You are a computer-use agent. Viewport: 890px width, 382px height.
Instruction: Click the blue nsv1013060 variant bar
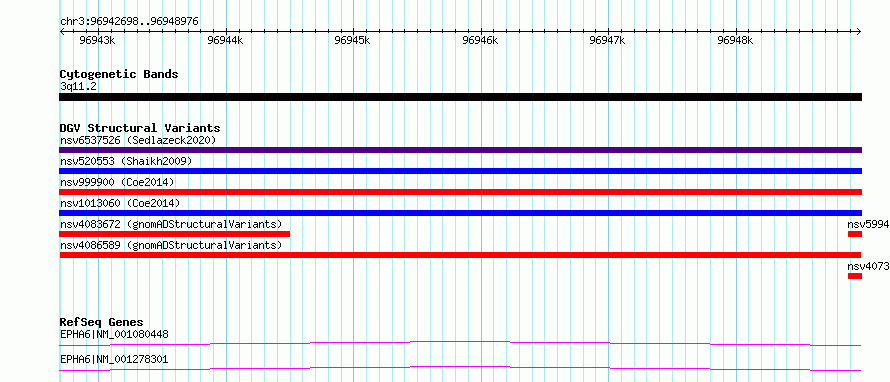460,213
